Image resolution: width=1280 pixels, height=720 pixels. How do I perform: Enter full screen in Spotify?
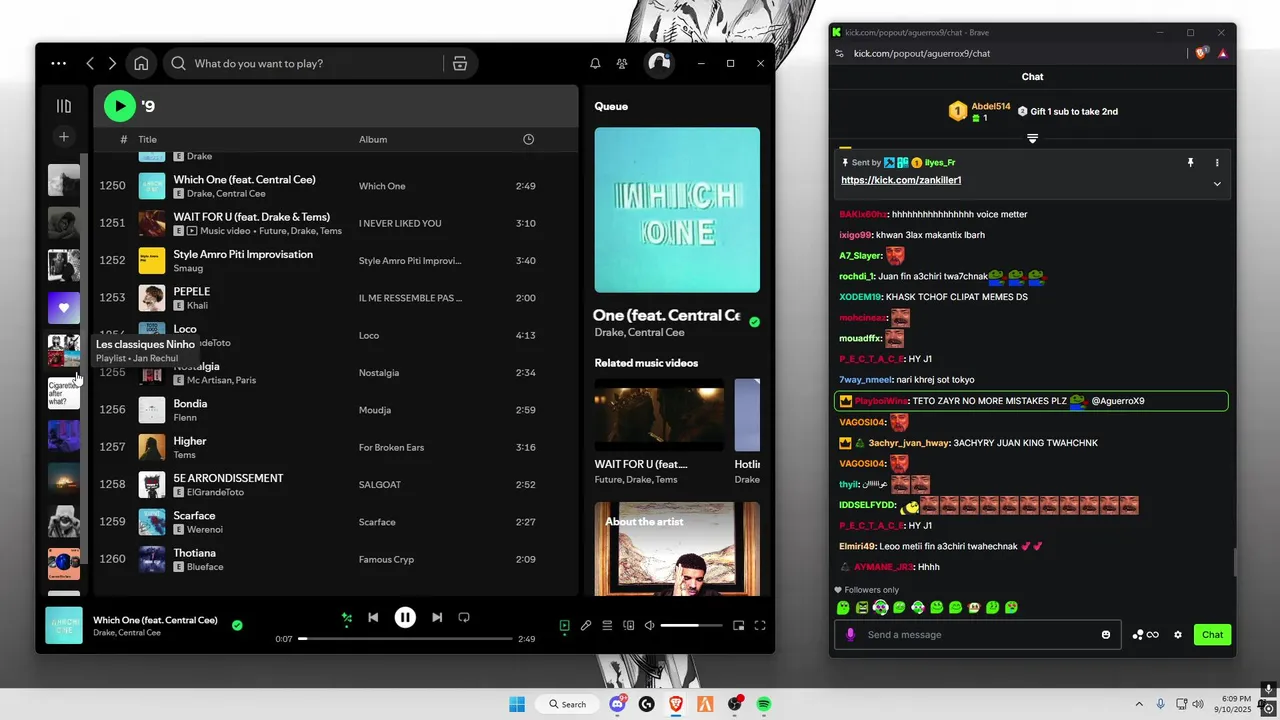(x=760, y=626)
